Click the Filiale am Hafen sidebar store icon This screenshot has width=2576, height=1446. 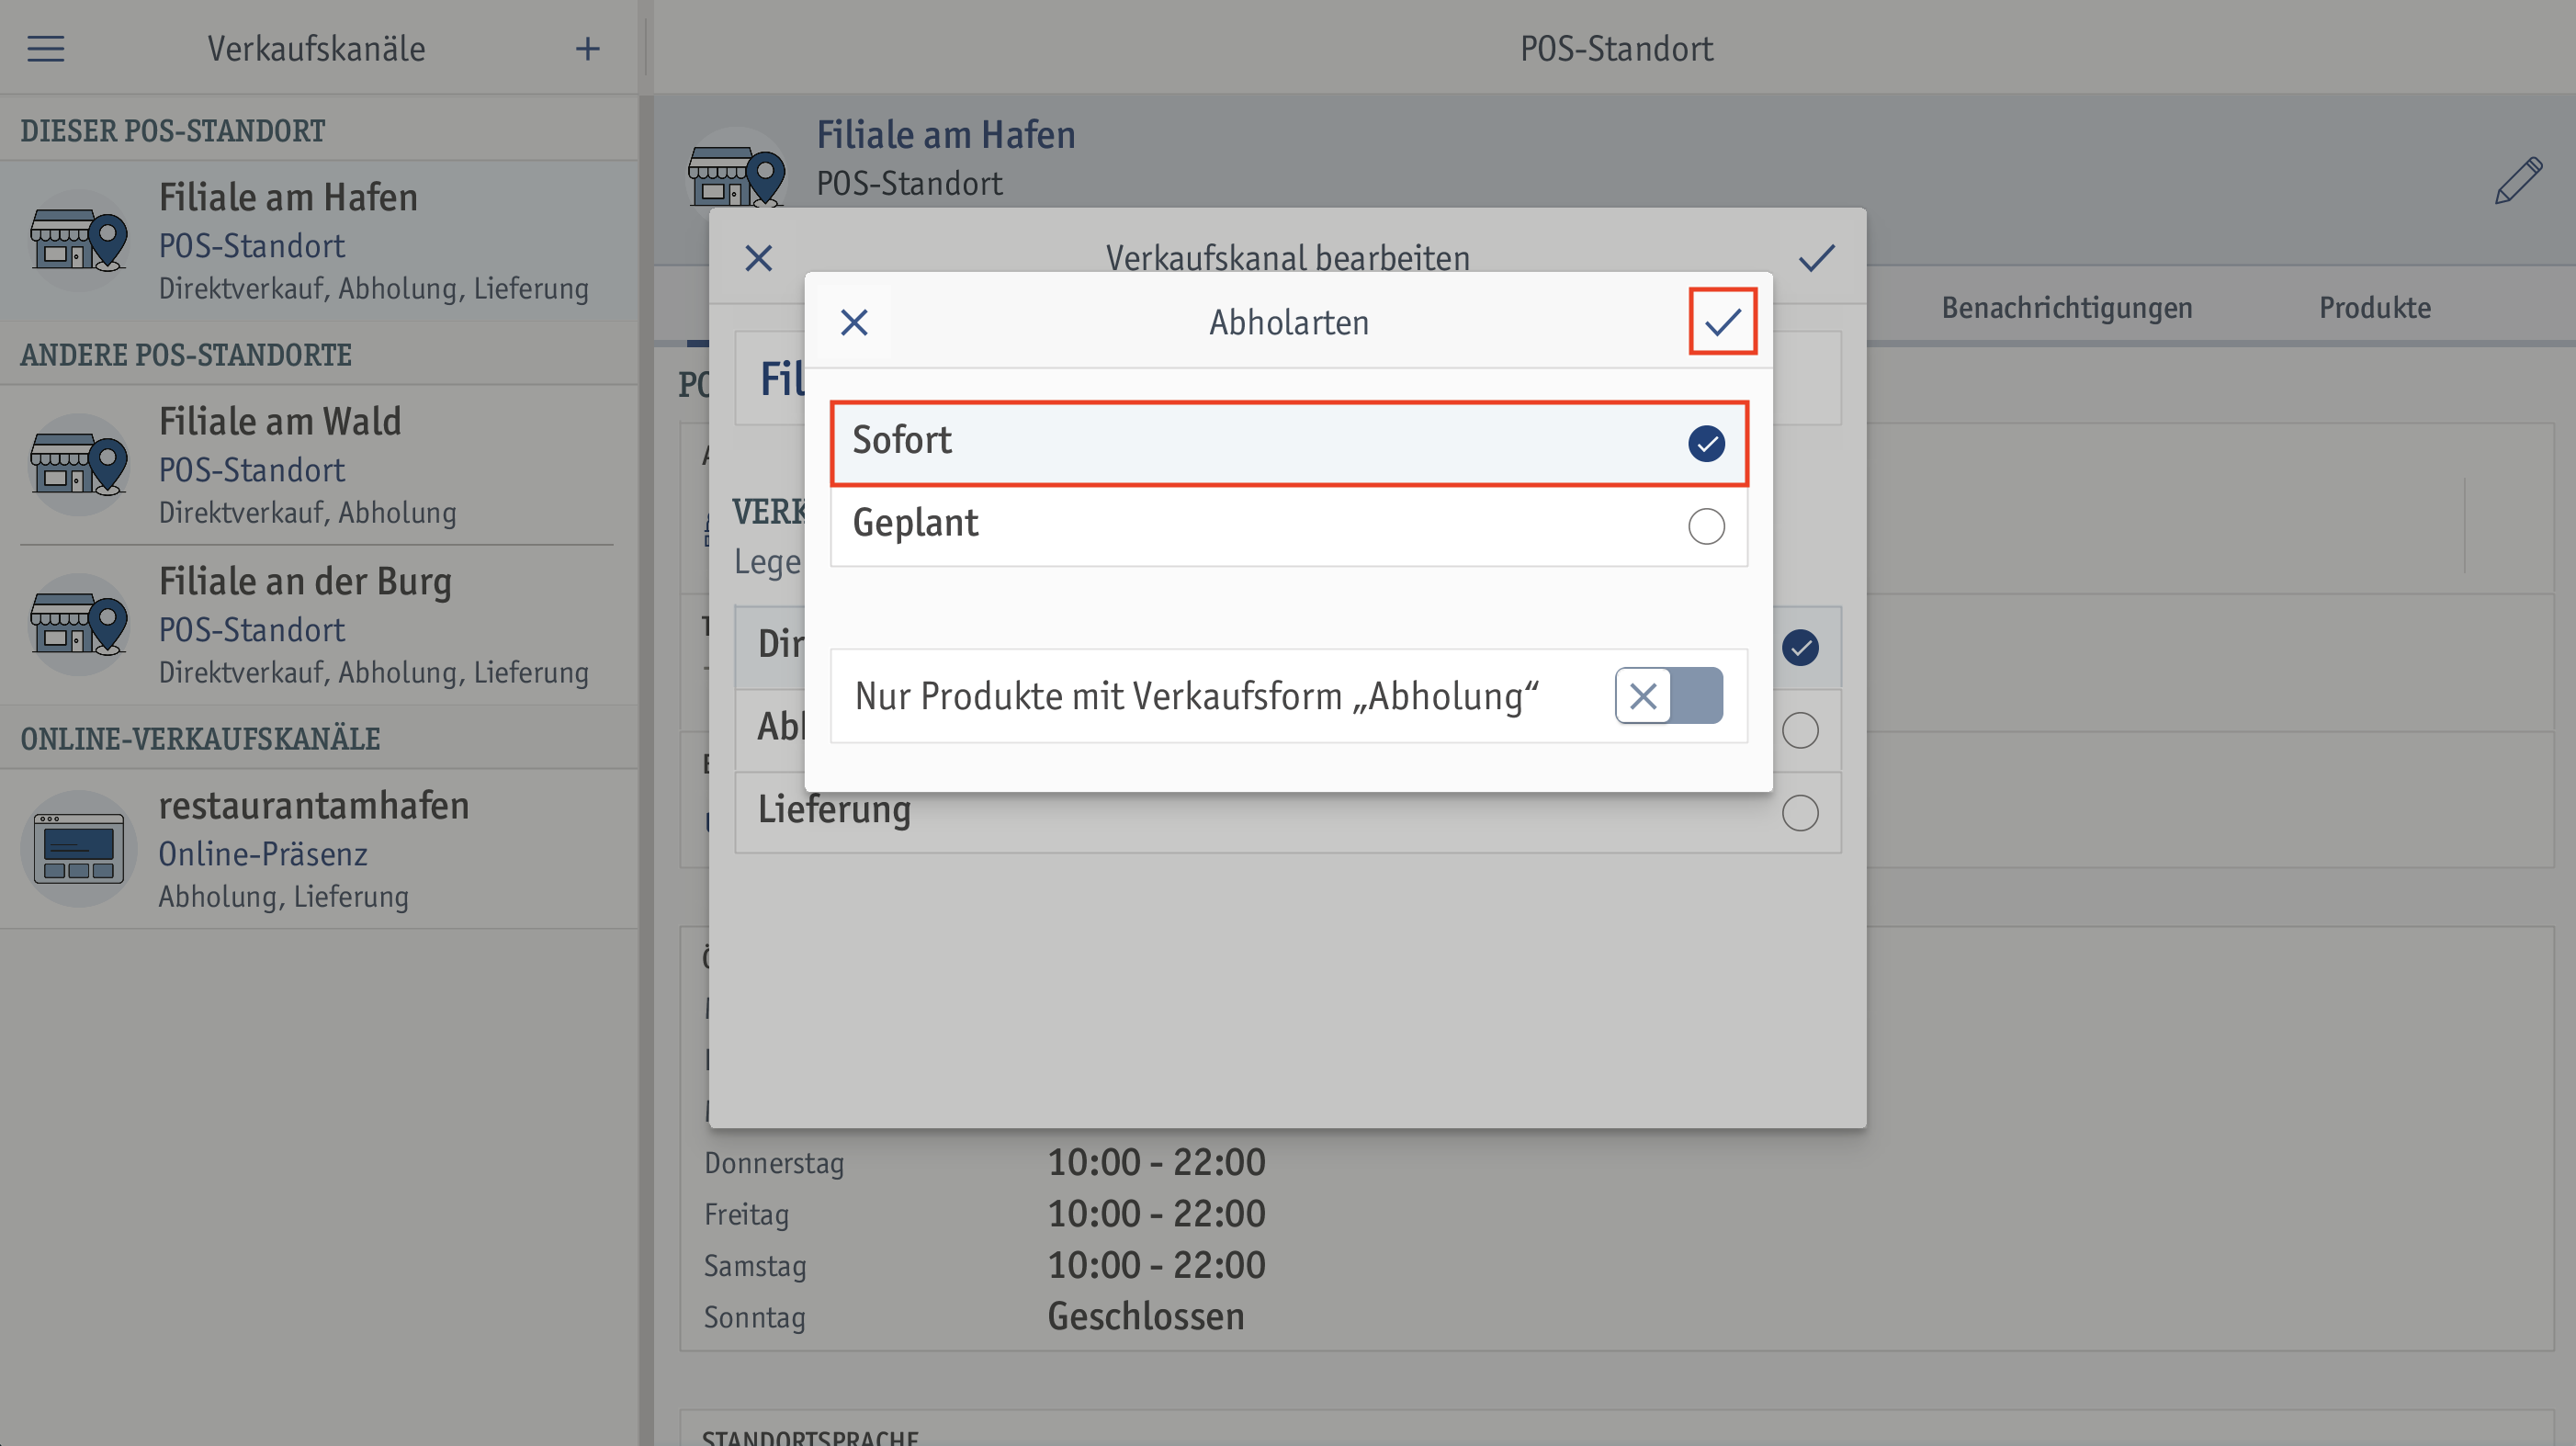pos(79,241)
